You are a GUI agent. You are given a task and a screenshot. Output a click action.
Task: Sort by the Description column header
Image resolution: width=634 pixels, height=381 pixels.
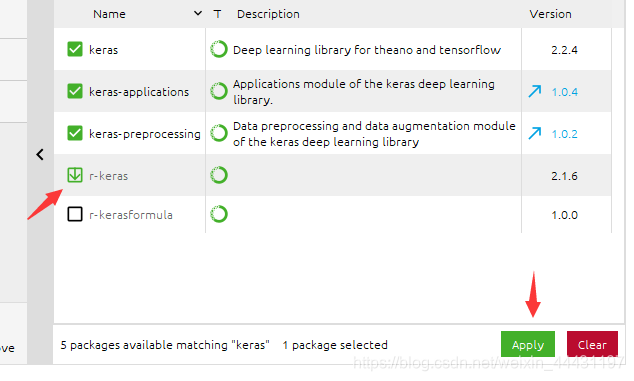click(x=268, y=14)
